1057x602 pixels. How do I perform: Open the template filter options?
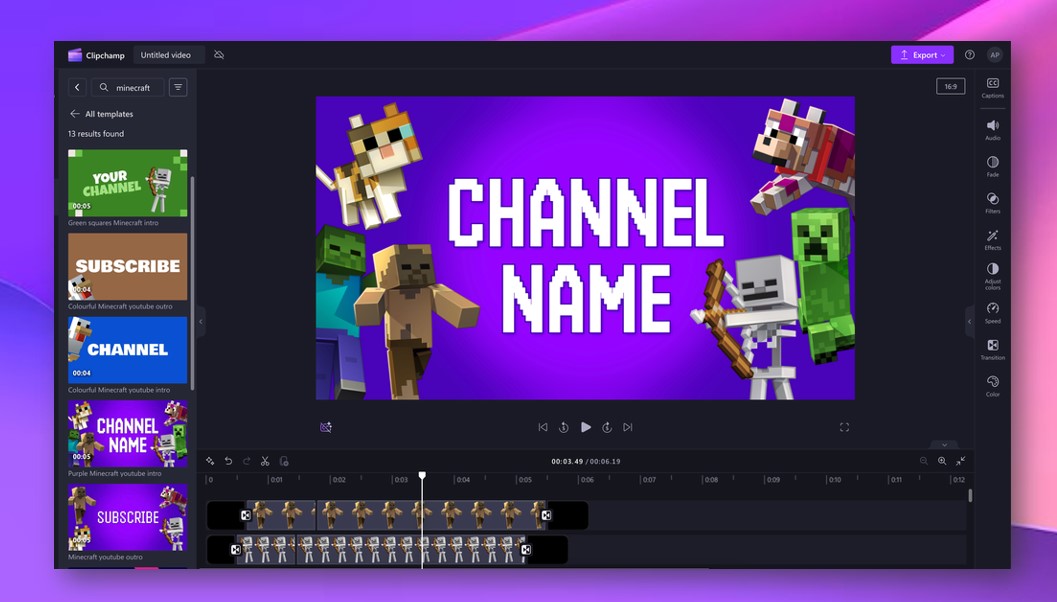click(x=178, y=87)
